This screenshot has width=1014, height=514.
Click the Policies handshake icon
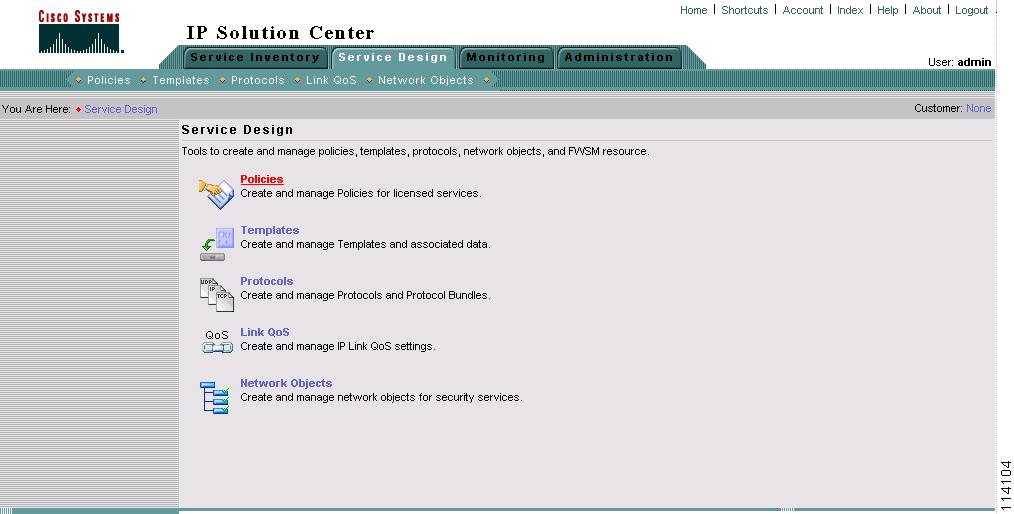coord(216,193)
